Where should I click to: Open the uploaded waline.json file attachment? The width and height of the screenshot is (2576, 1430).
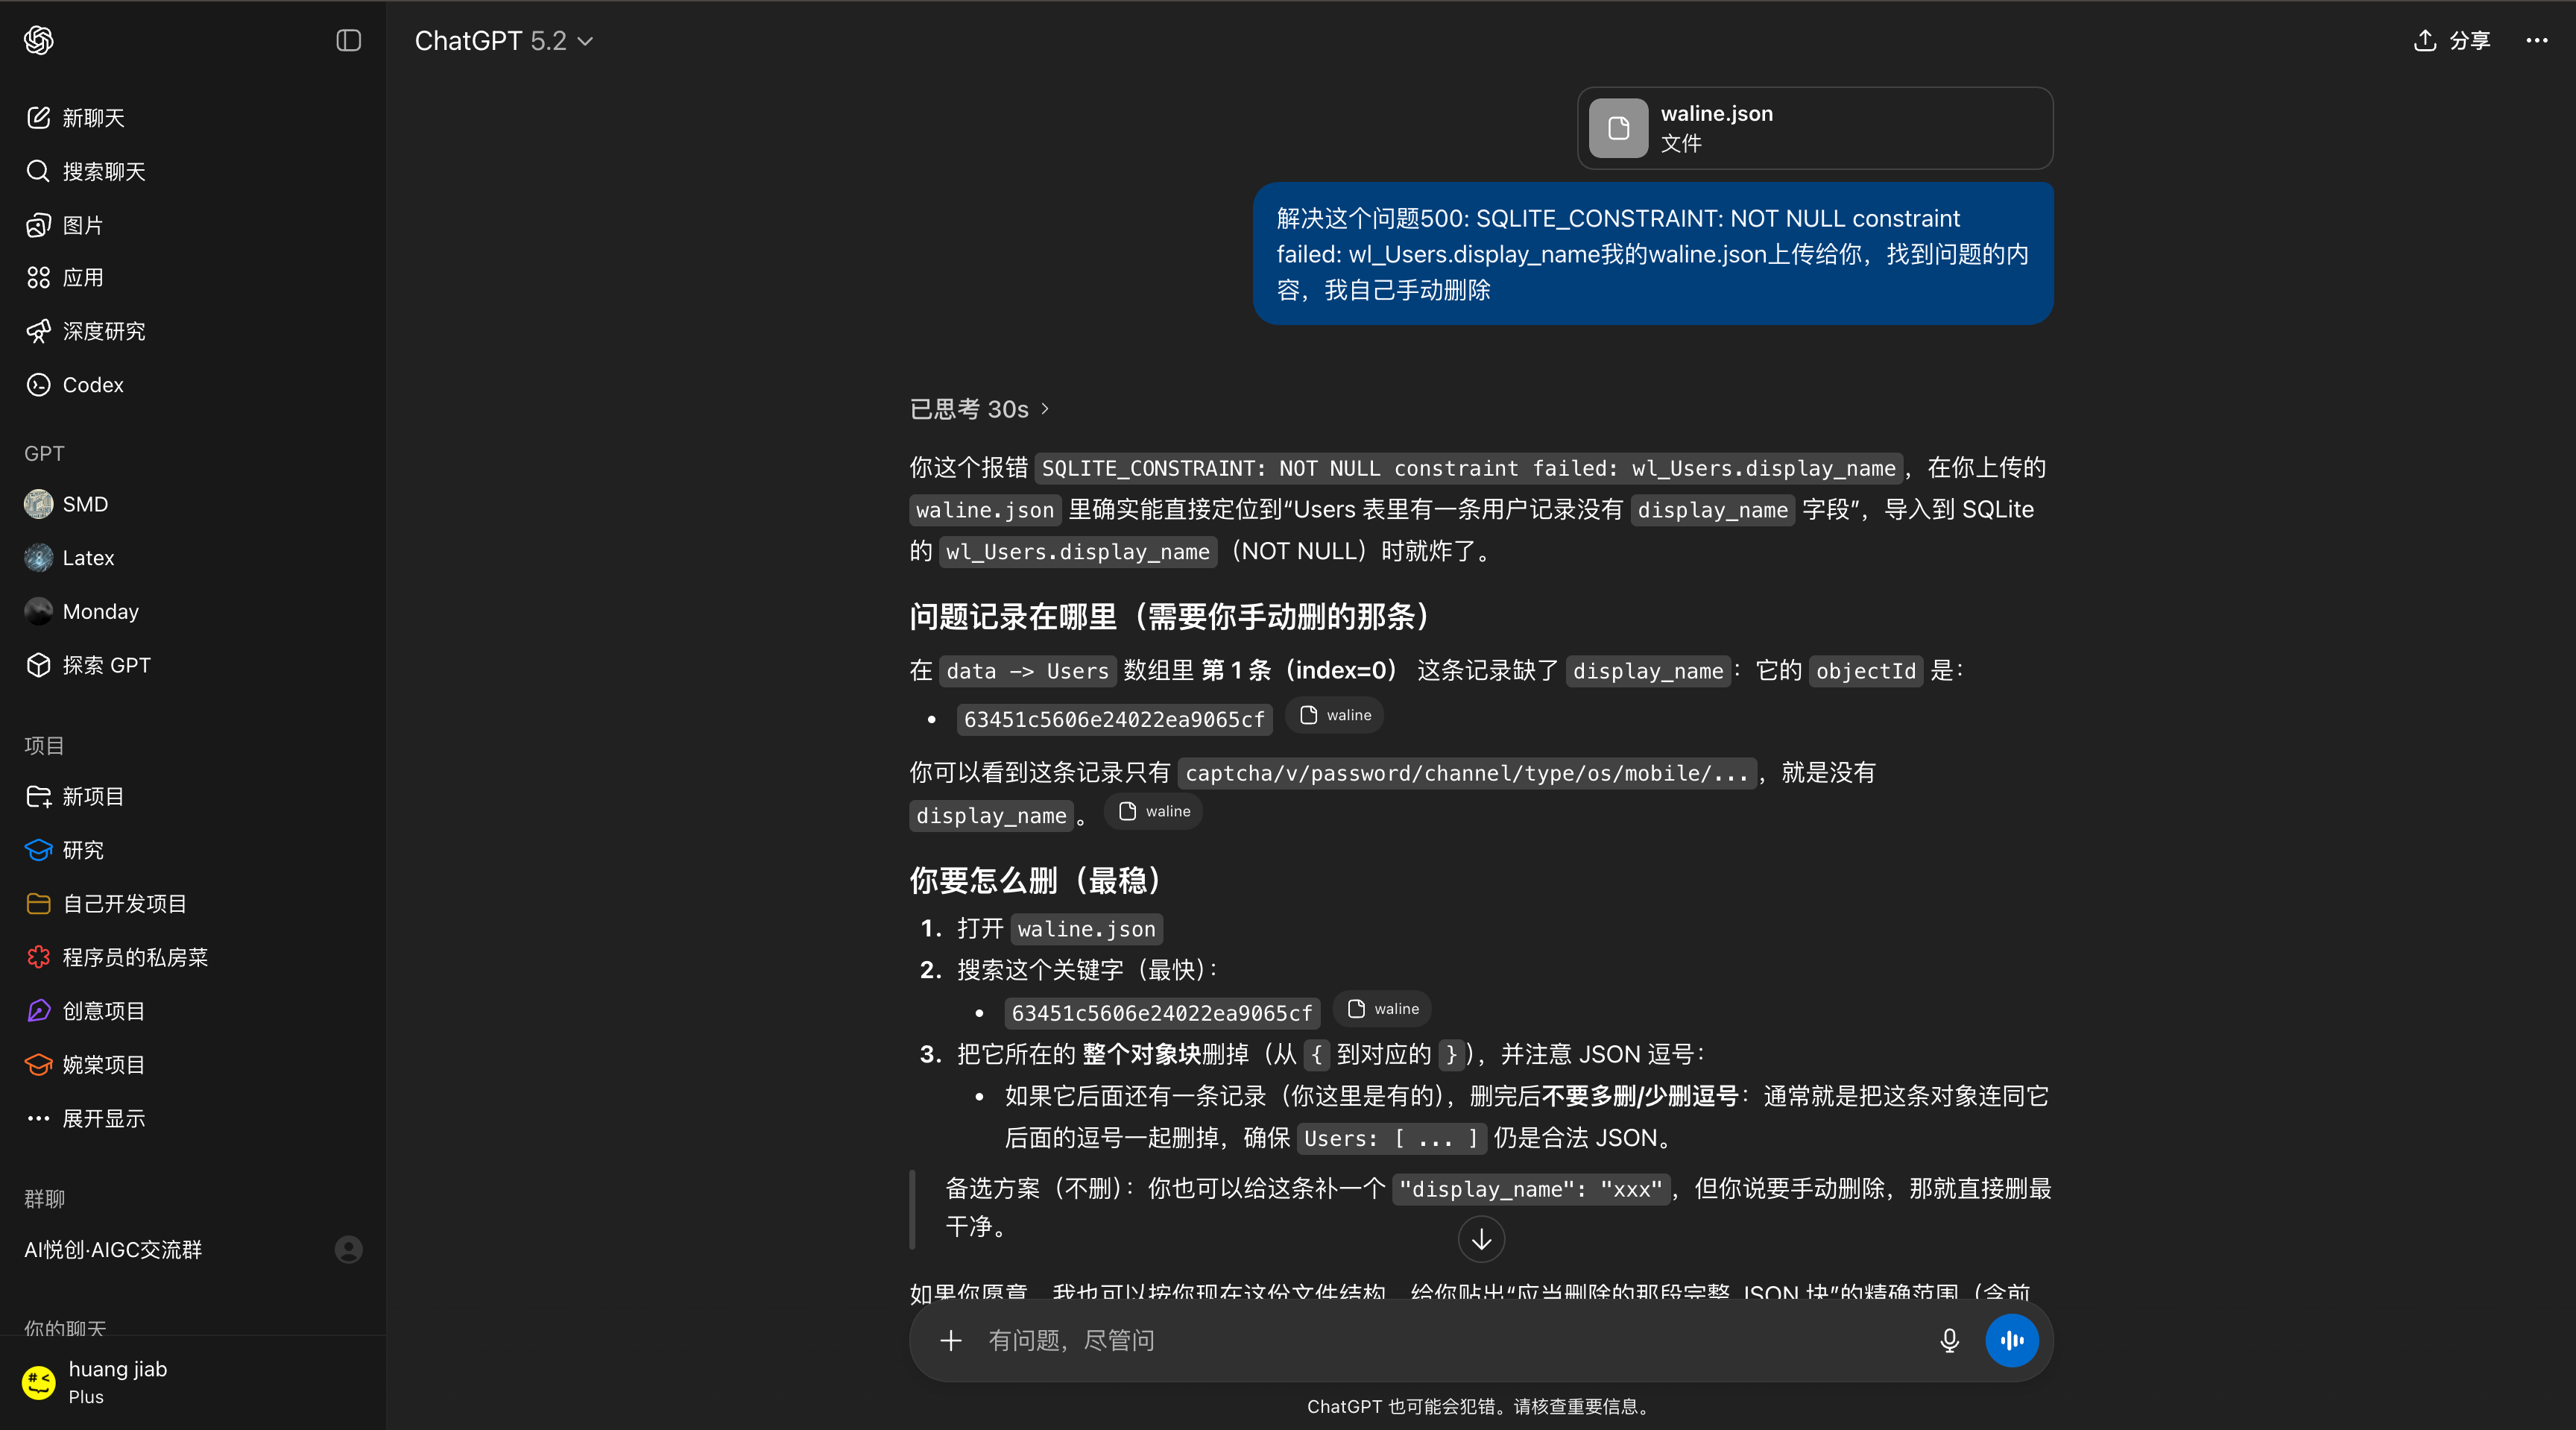tap(1814, 128)
